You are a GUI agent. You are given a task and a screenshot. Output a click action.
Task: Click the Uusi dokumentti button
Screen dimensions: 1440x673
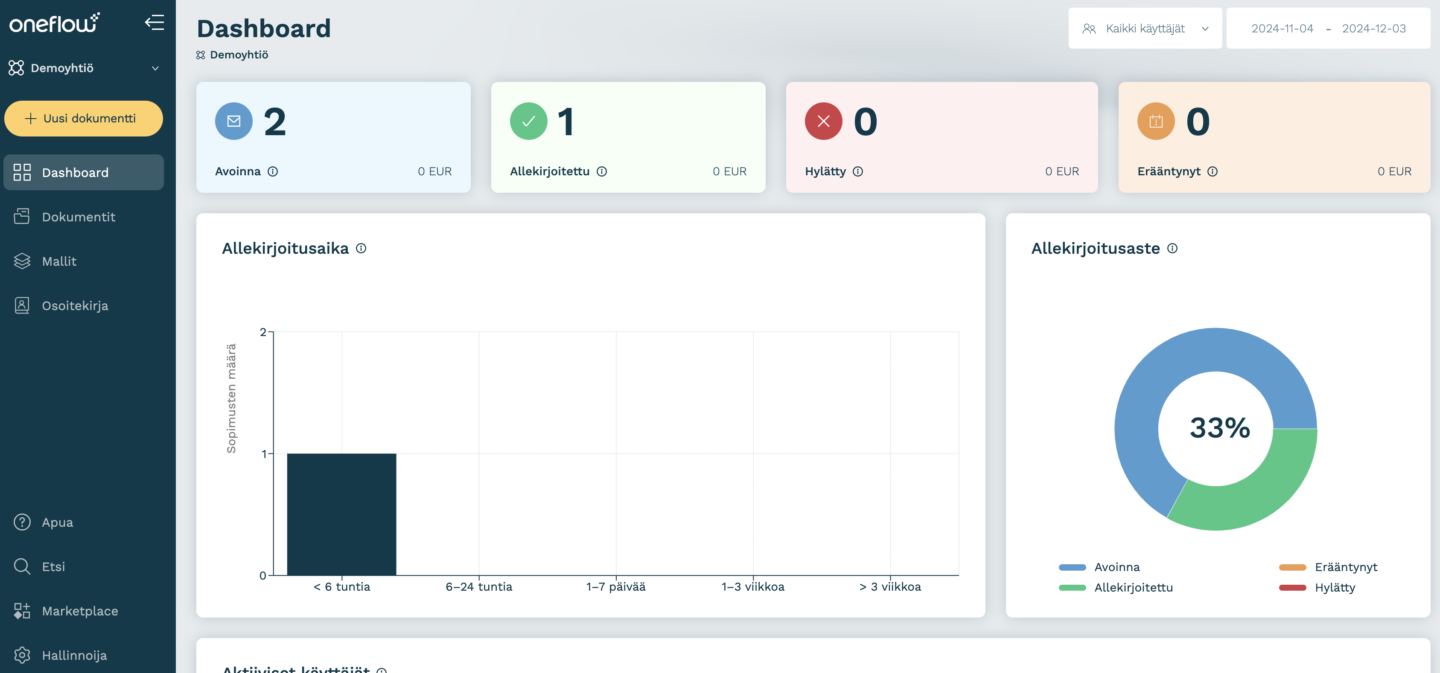tap(84, 118)
